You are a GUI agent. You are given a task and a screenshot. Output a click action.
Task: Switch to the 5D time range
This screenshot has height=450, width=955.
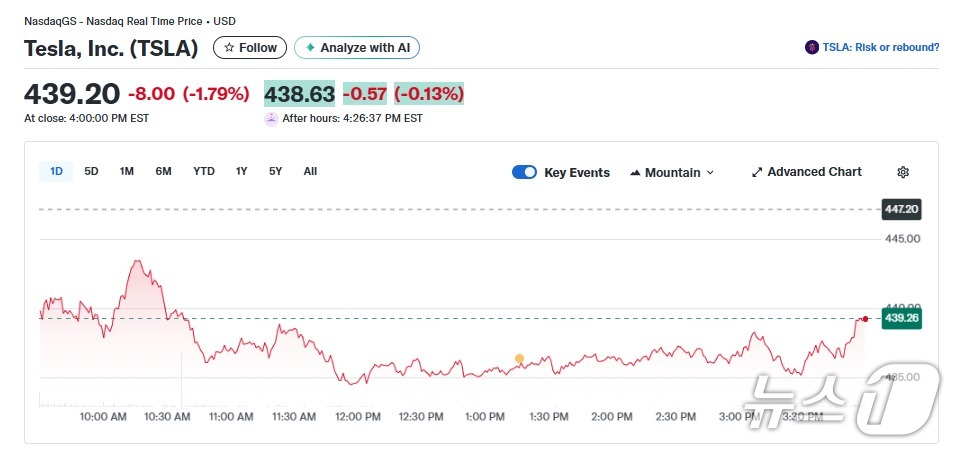[91, 171]
